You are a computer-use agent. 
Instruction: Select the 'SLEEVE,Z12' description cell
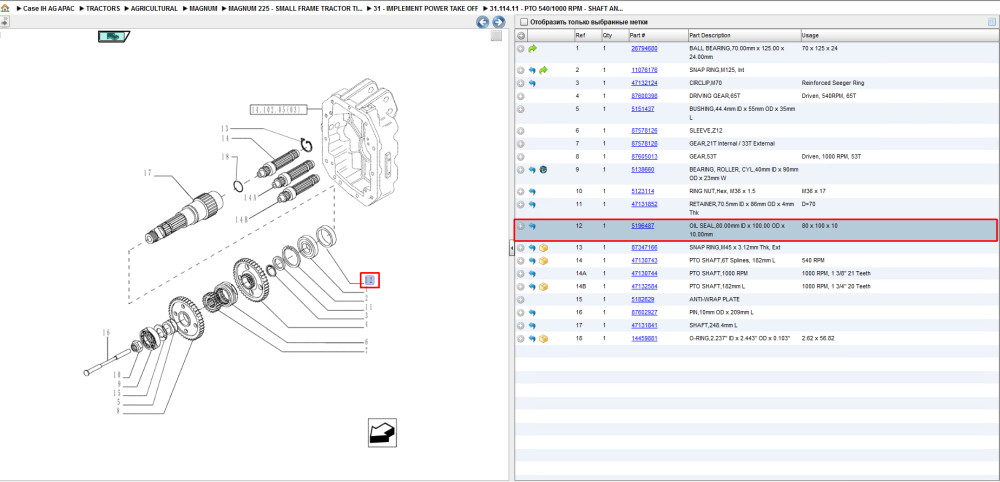click(706, 131)
